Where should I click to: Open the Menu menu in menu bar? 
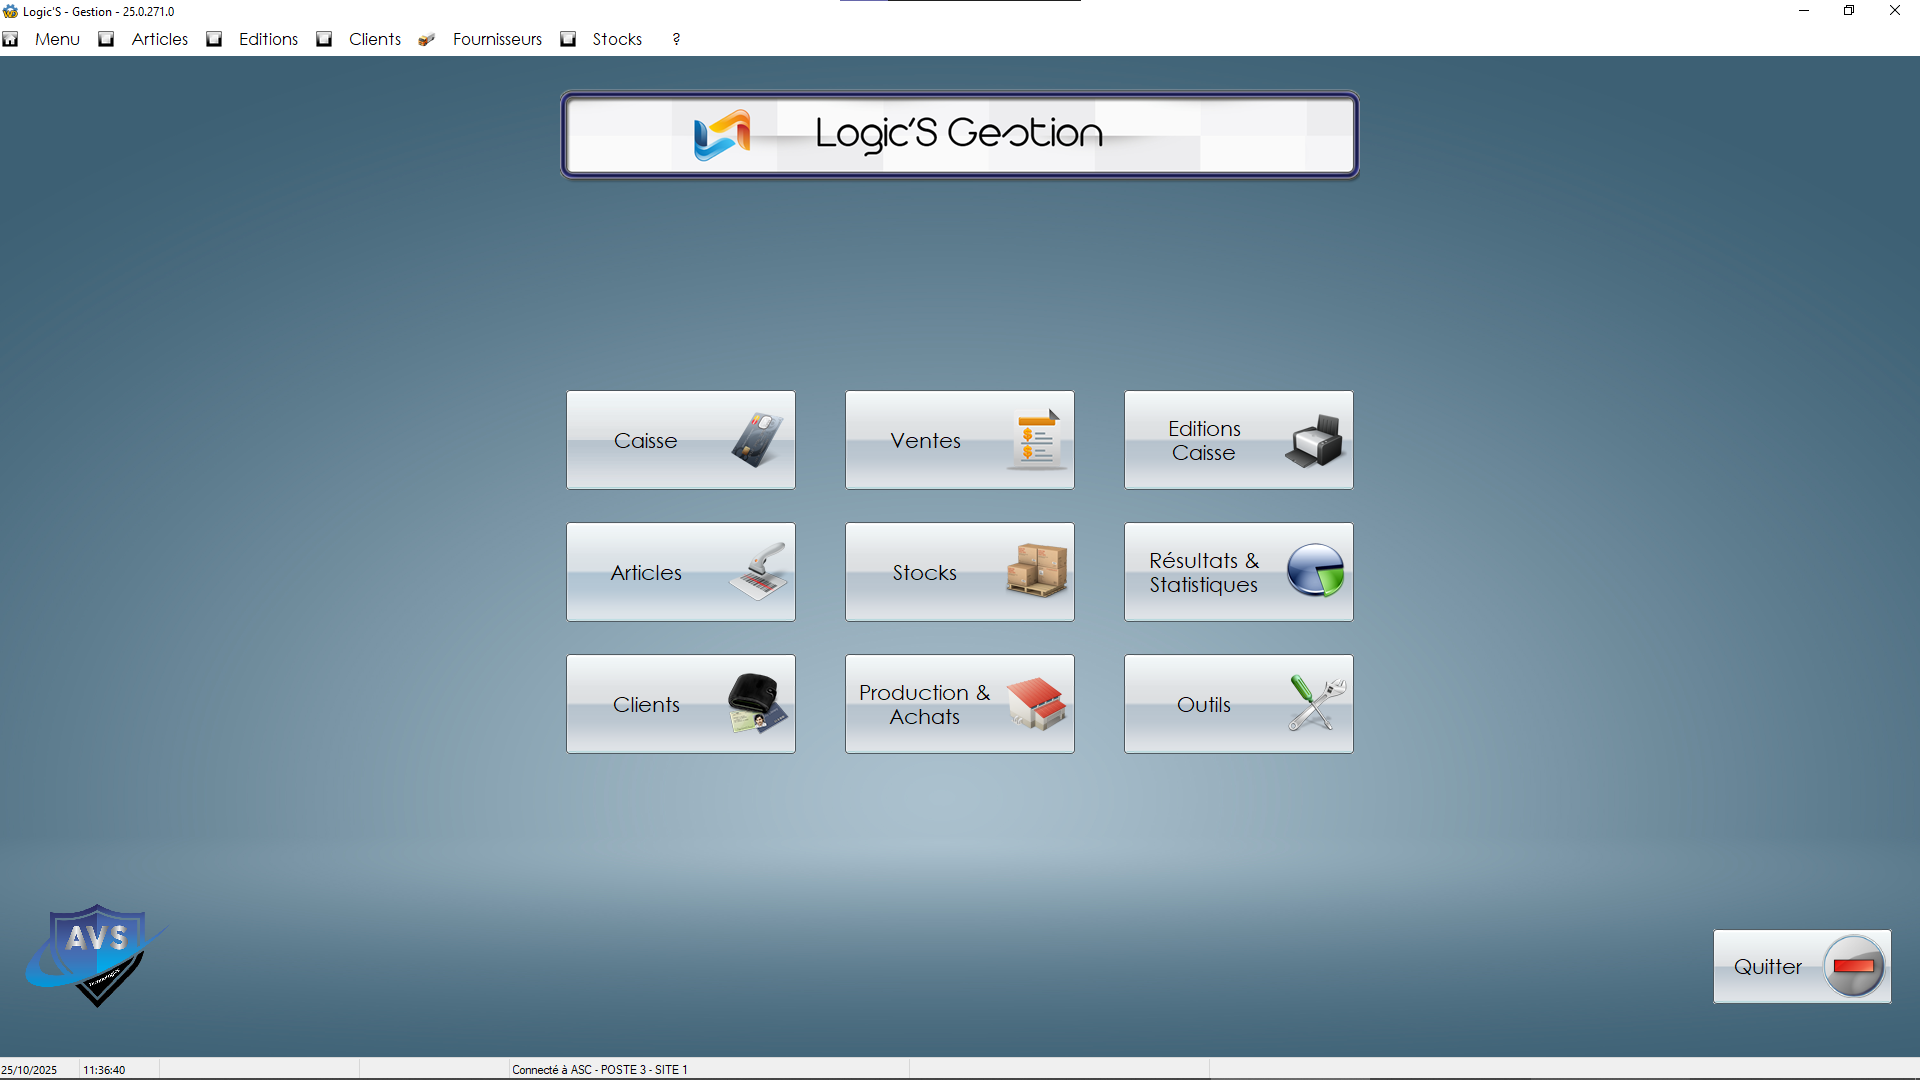(57, 39)
